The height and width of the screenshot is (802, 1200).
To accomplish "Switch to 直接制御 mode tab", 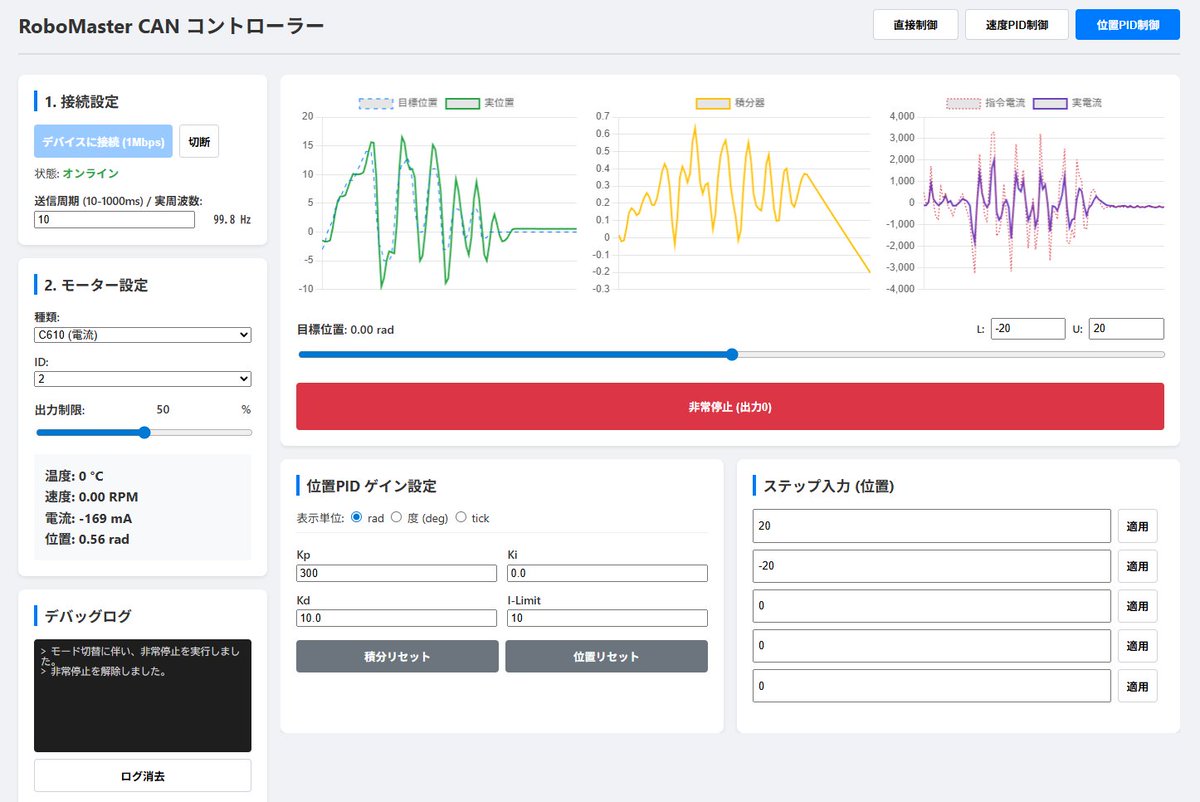I will 915,25.
